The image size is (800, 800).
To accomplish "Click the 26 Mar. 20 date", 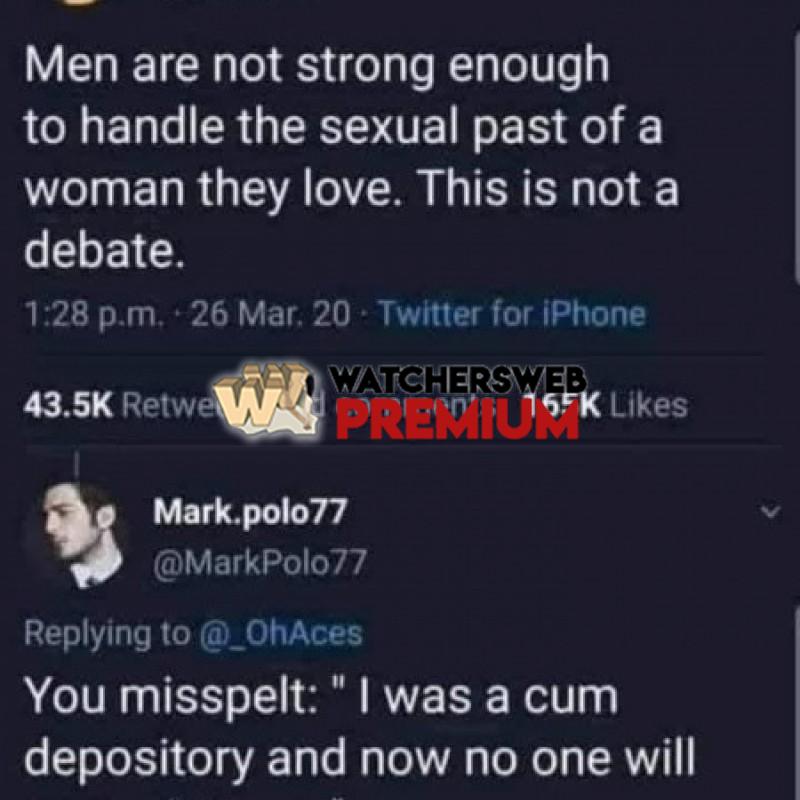I will pos(270,313).
